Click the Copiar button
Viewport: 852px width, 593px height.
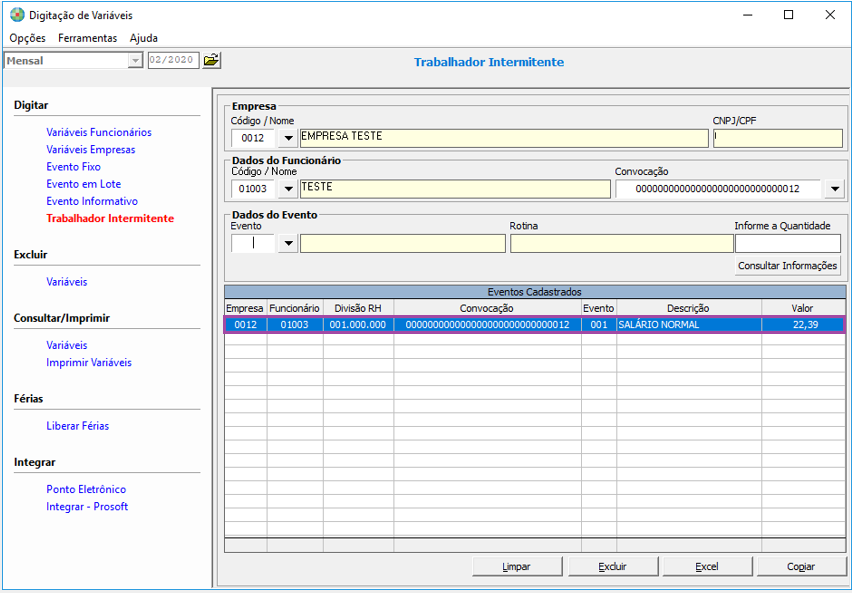[801, 566]
